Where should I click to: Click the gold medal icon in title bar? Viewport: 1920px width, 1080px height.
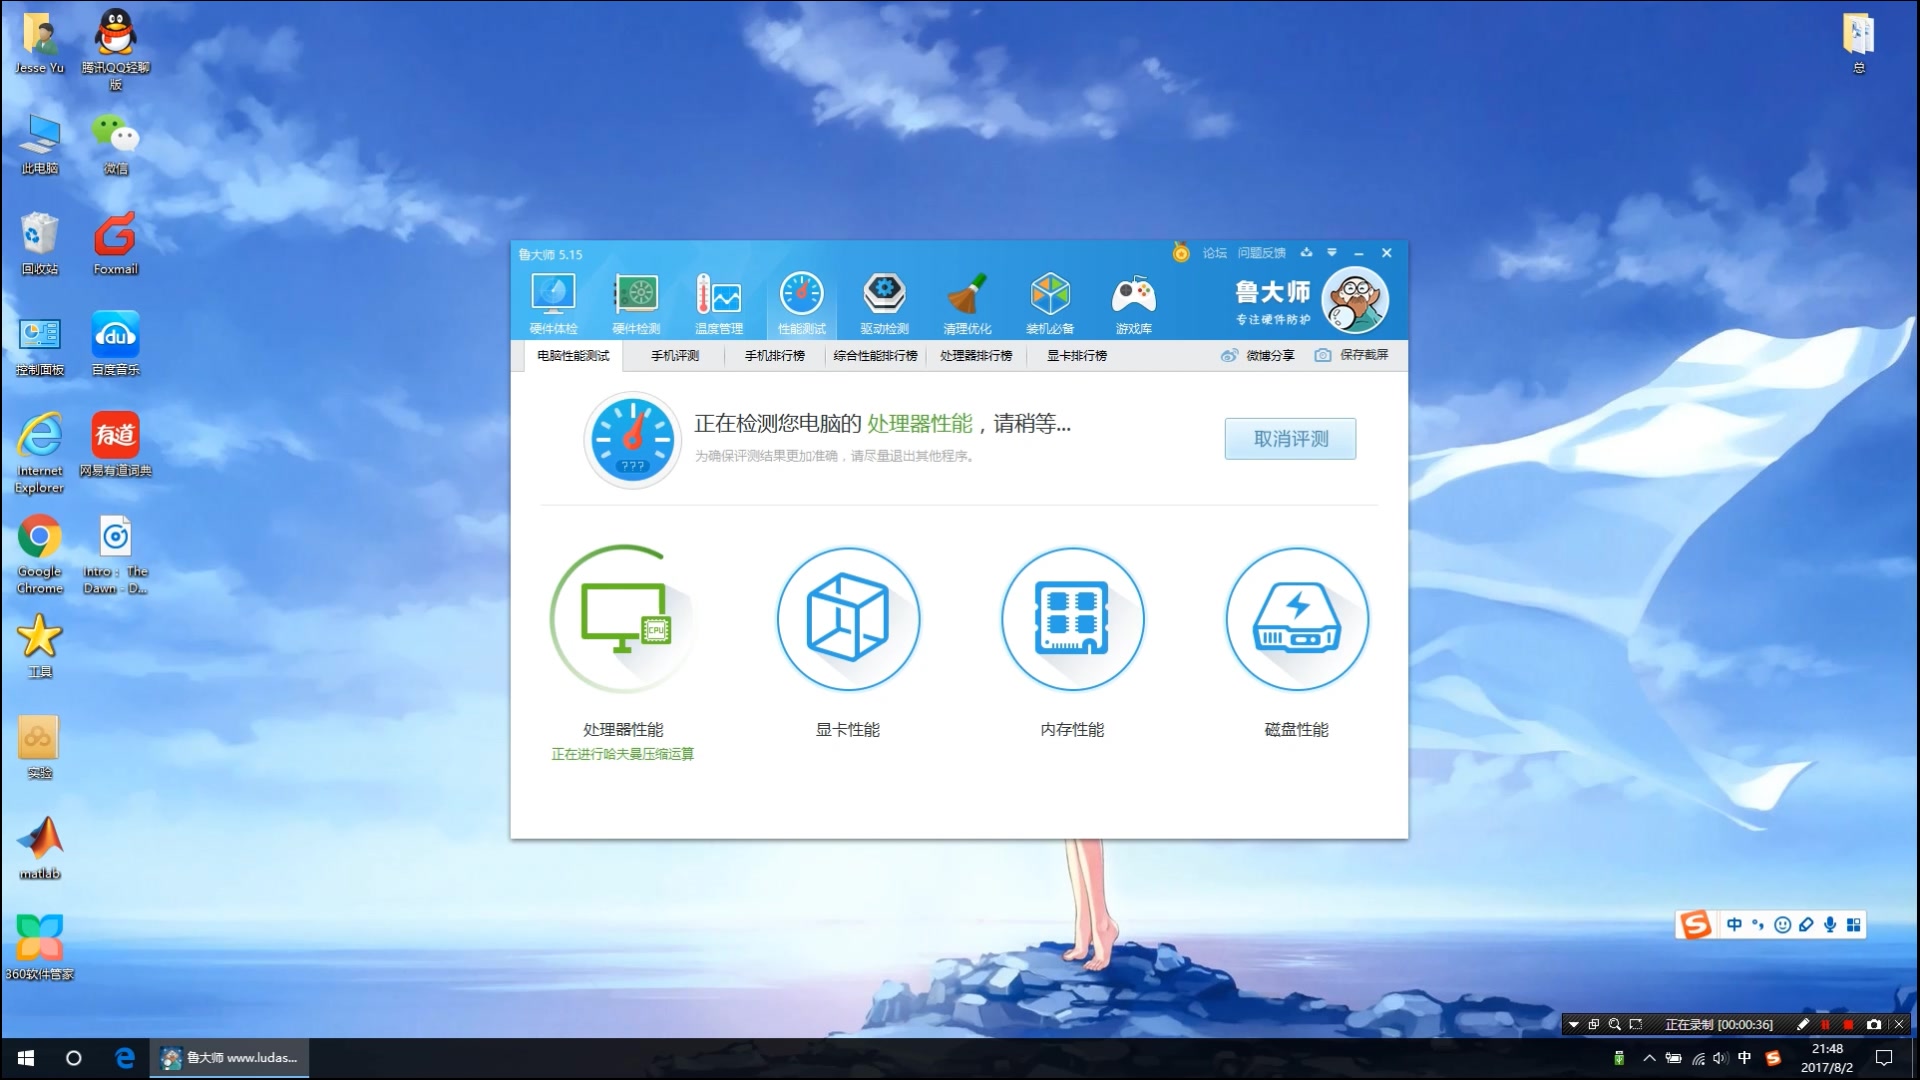pyautogui.click(x=1181, y=253)
